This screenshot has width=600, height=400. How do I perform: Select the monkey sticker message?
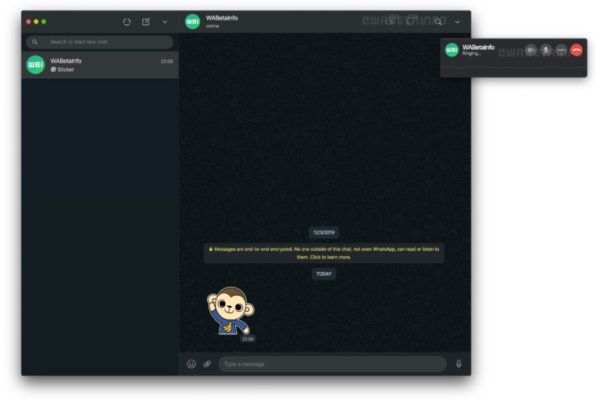click(231, 311)
